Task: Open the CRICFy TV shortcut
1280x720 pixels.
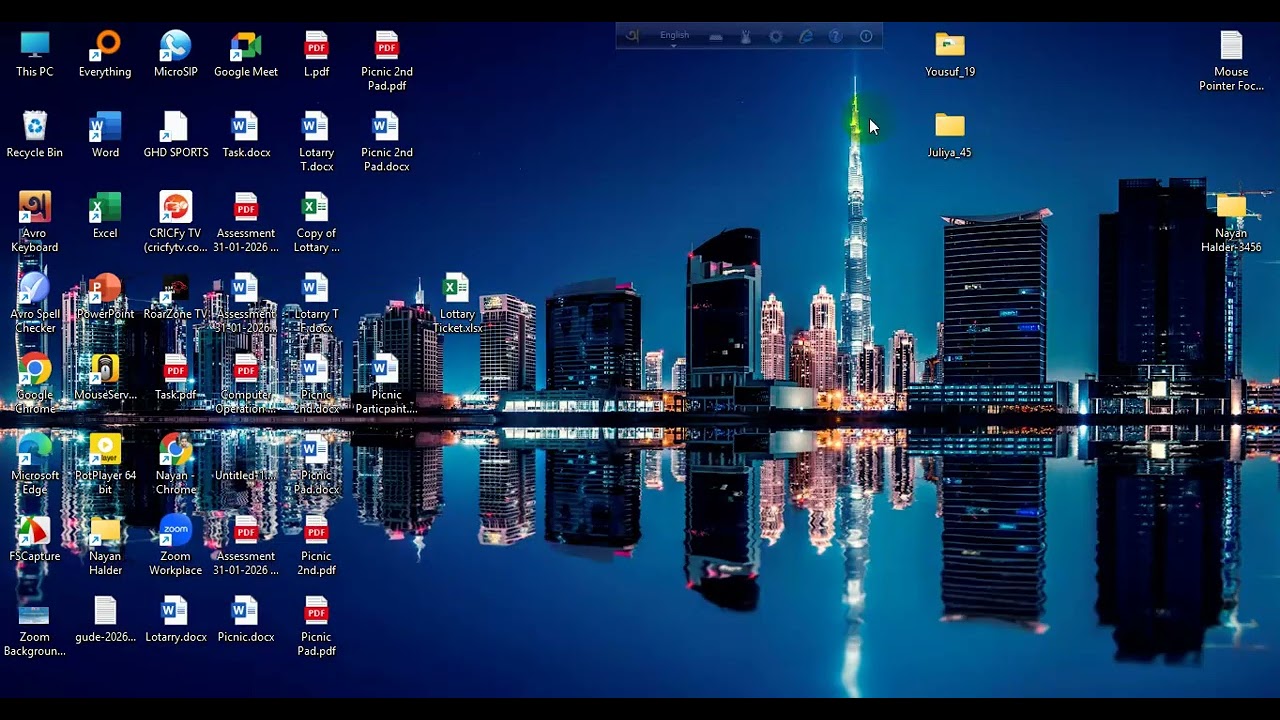Action: 175,223
